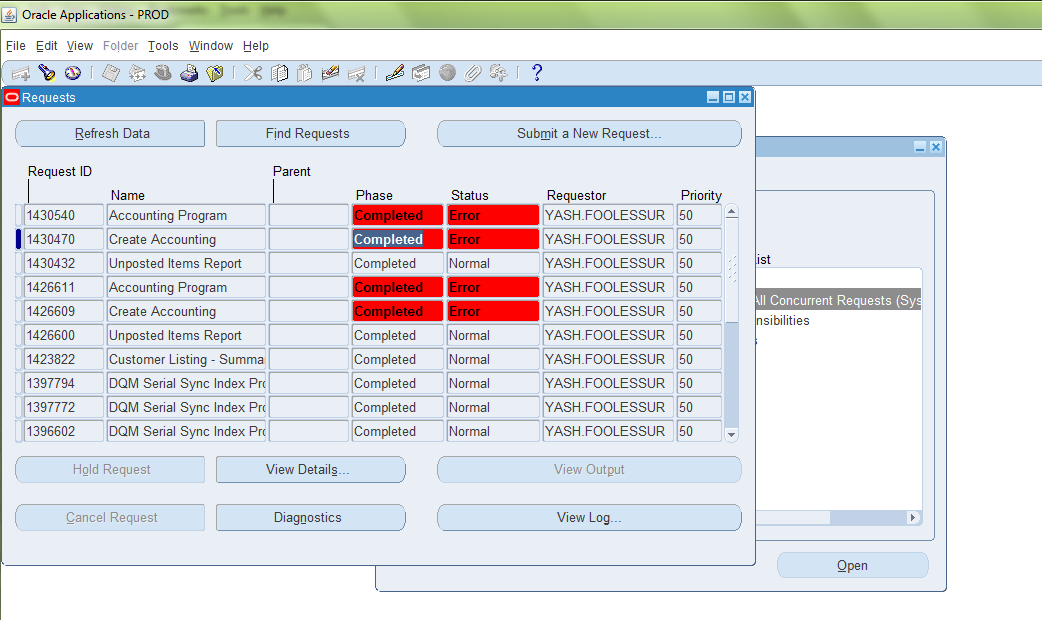Click the Find flashlight toolbar icon
This screenshot has width=1042, height=620.
[46, 73]
